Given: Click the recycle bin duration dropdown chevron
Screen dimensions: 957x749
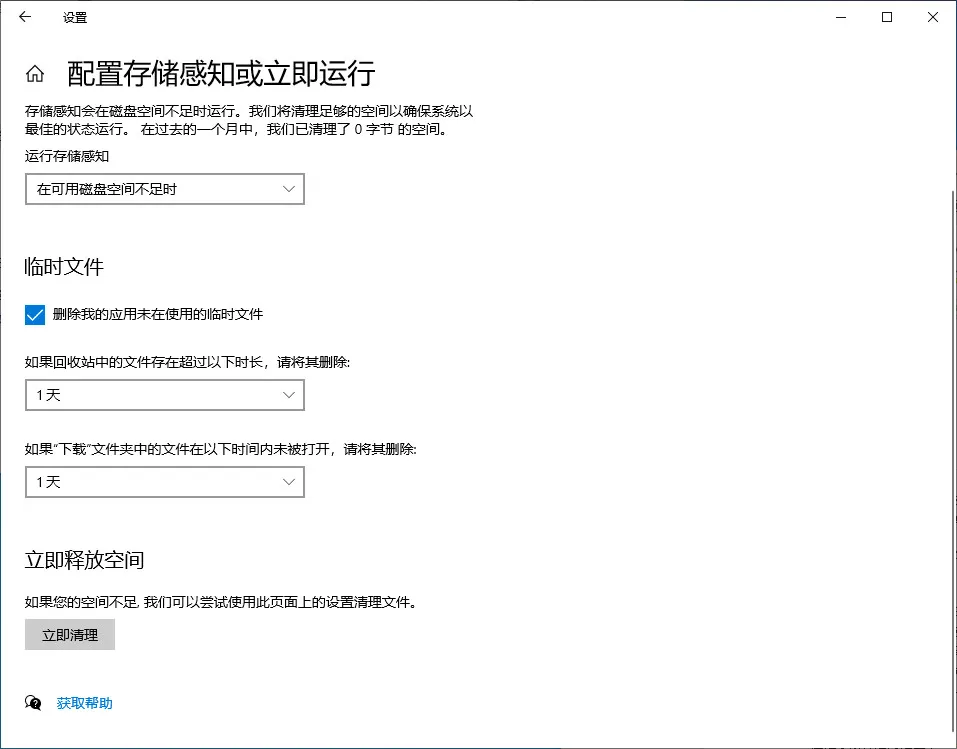Looking at the screenshot, I should [290, 395].
